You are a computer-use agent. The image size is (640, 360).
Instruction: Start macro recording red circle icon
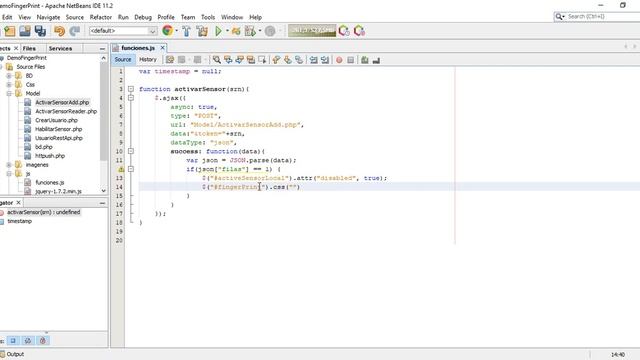[x=339, y=60]
